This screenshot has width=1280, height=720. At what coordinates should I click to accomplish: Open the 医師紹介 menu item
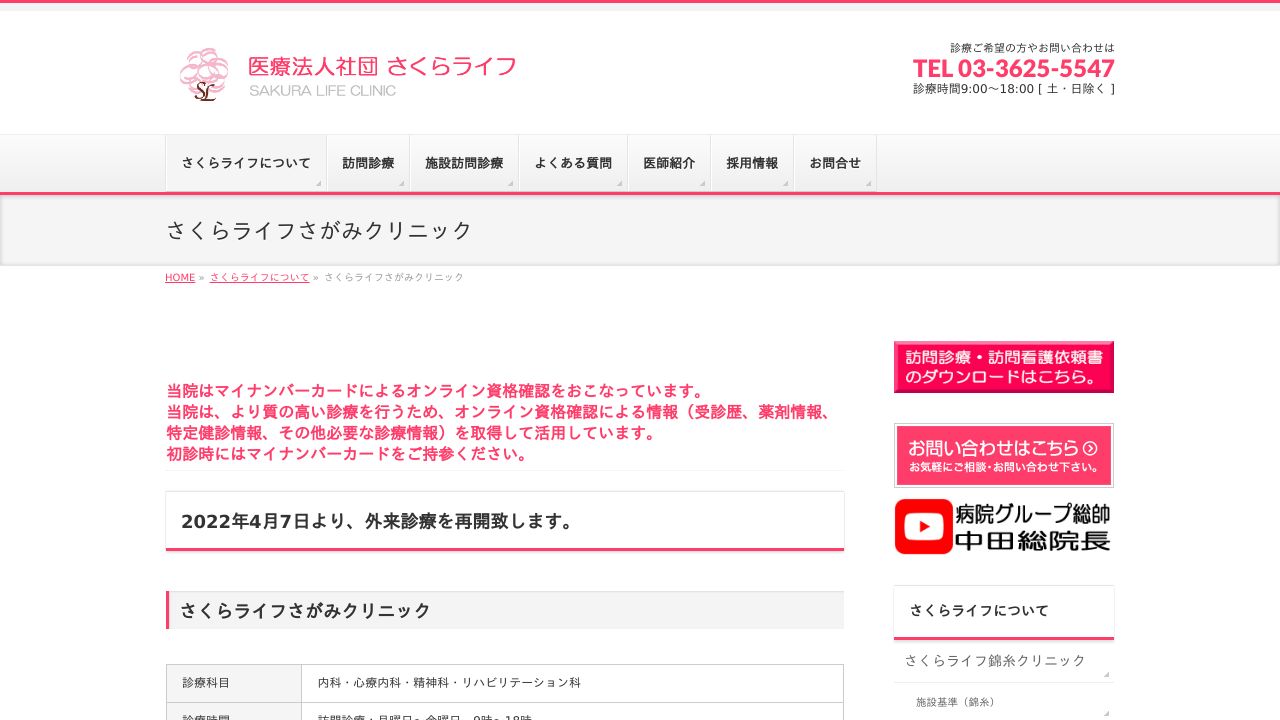click(x=669, y=163)
